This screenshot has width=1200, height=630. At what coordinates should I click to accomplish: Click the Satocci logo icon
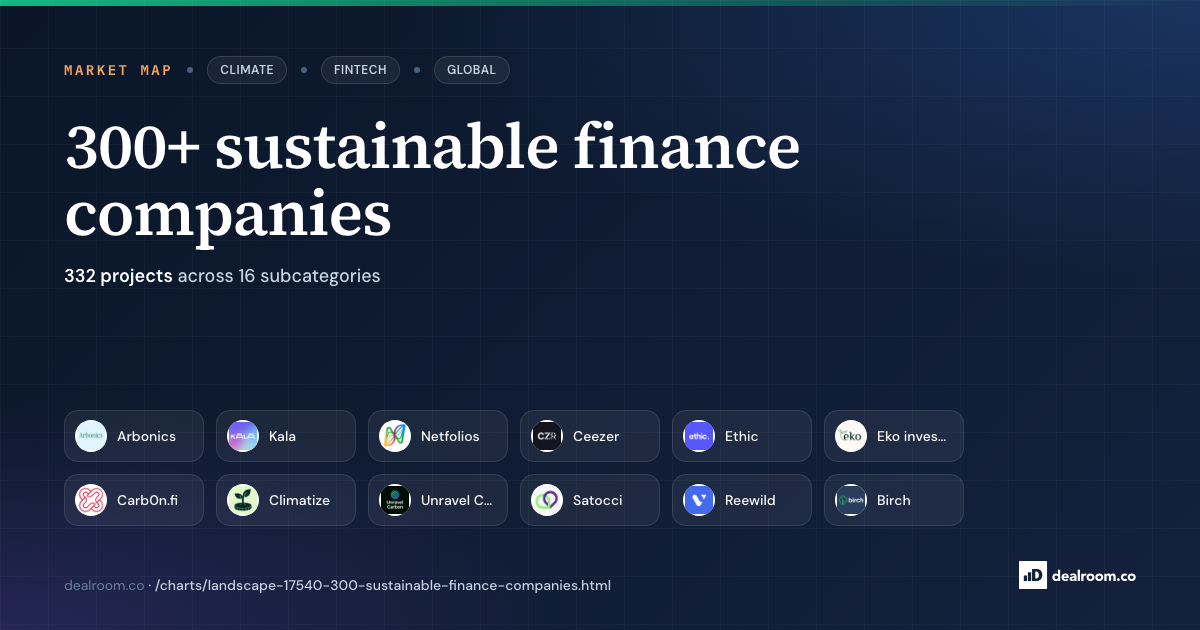pyautogui.click(x=547, y=500)
